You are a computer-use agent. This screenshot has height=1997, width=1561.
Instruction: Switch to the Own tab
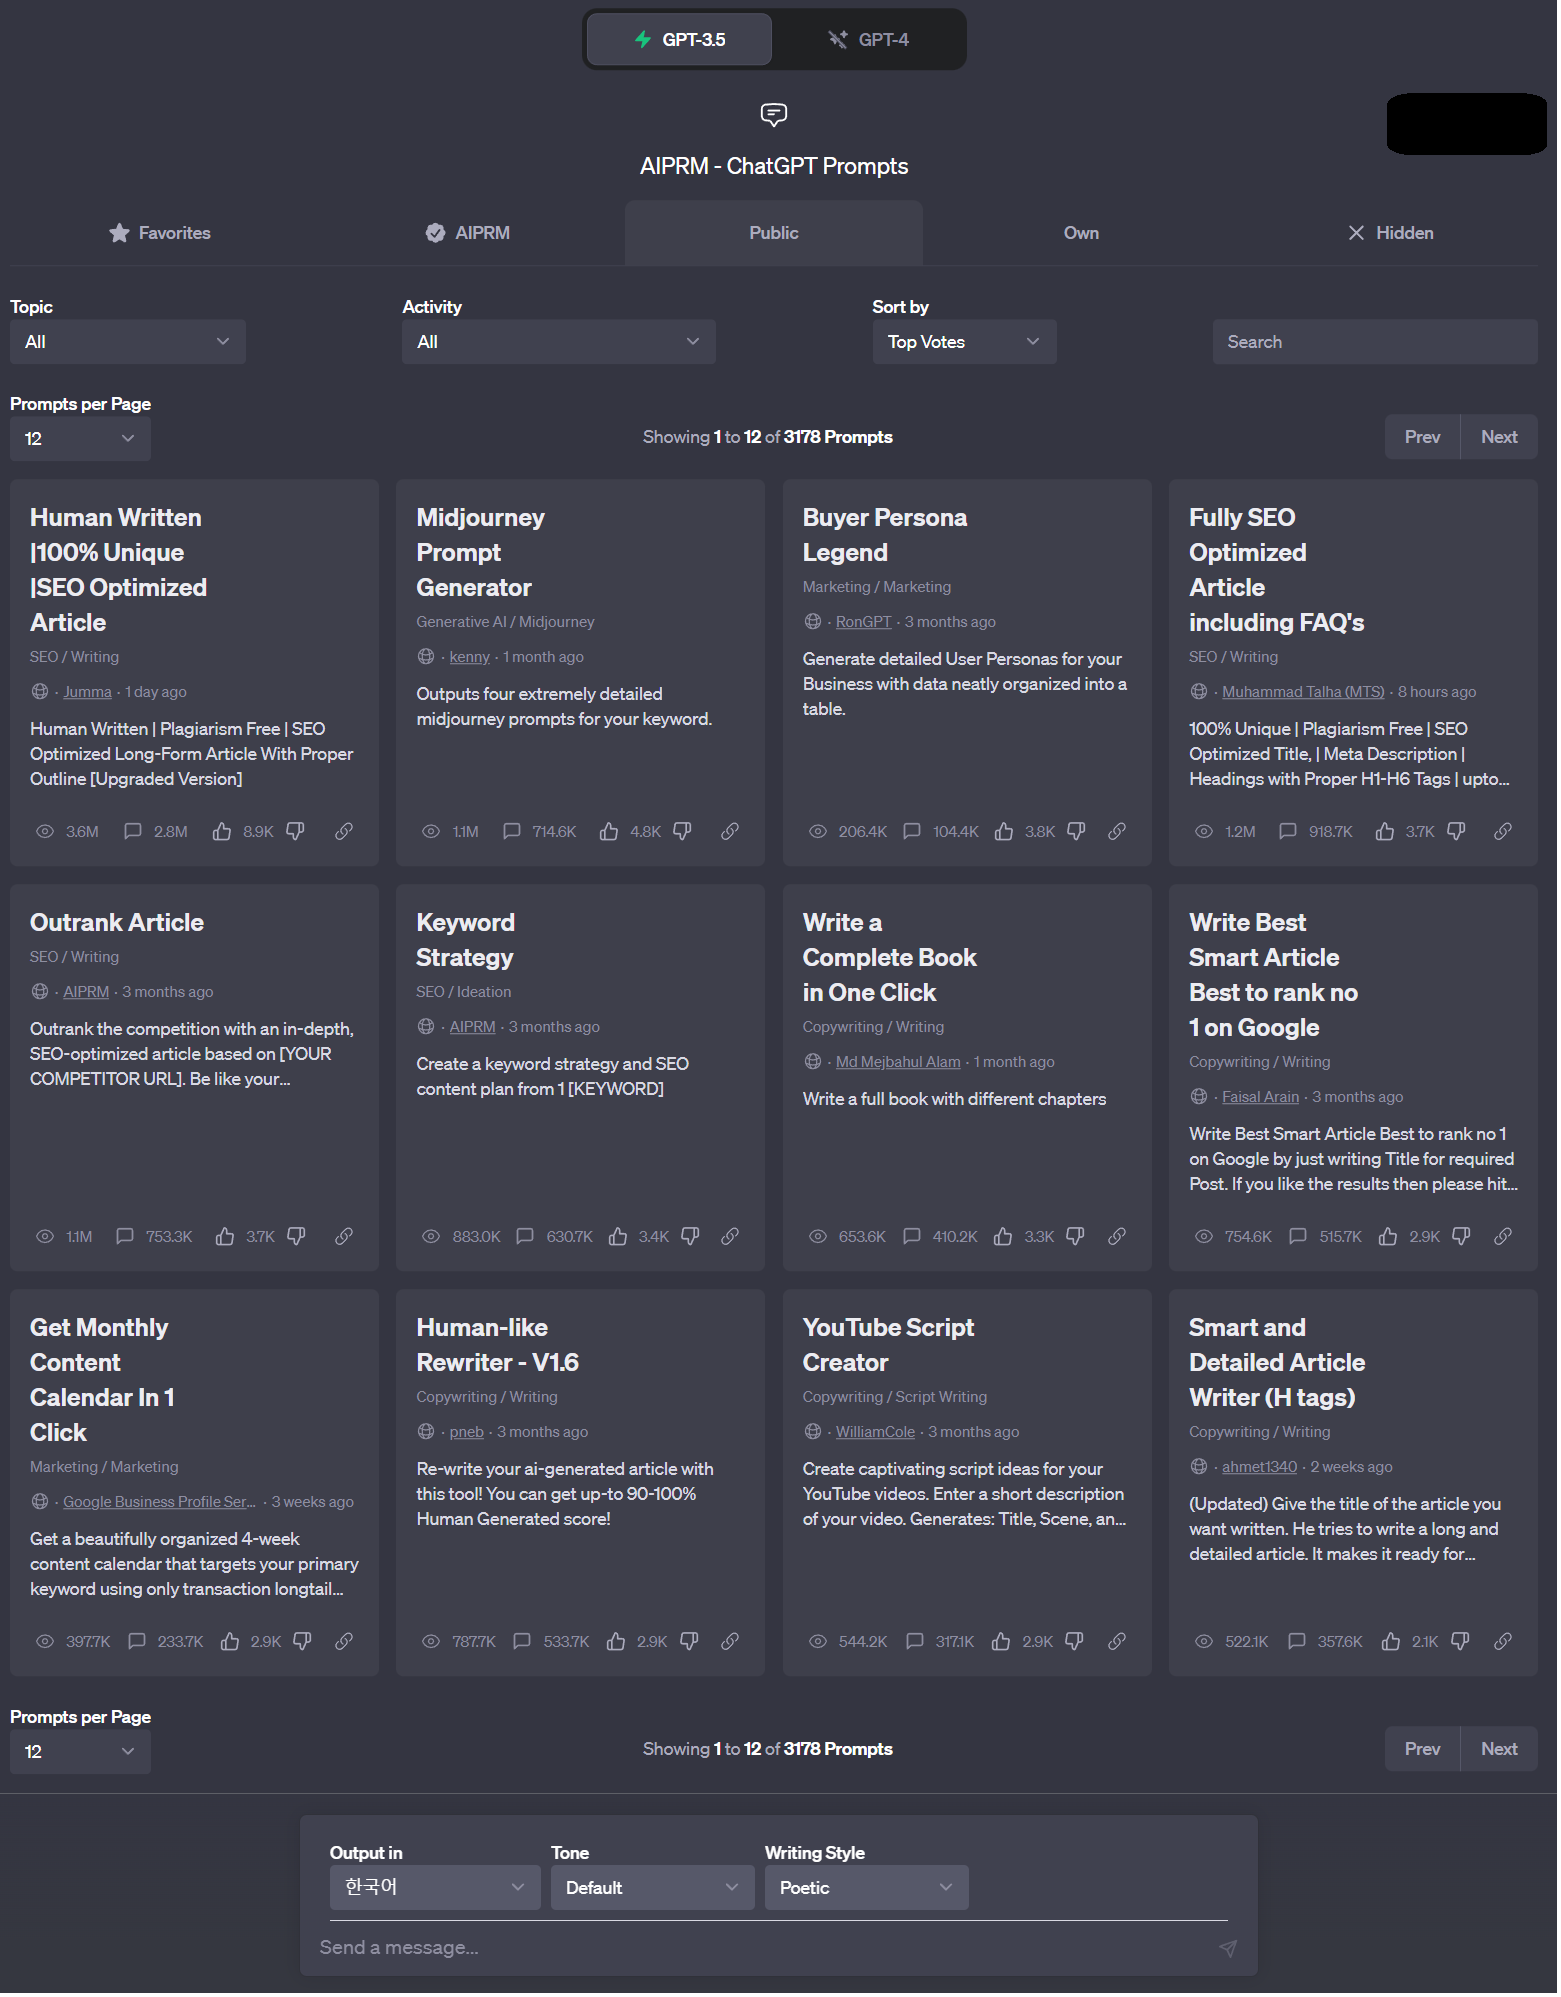(x=1083, y=234)
